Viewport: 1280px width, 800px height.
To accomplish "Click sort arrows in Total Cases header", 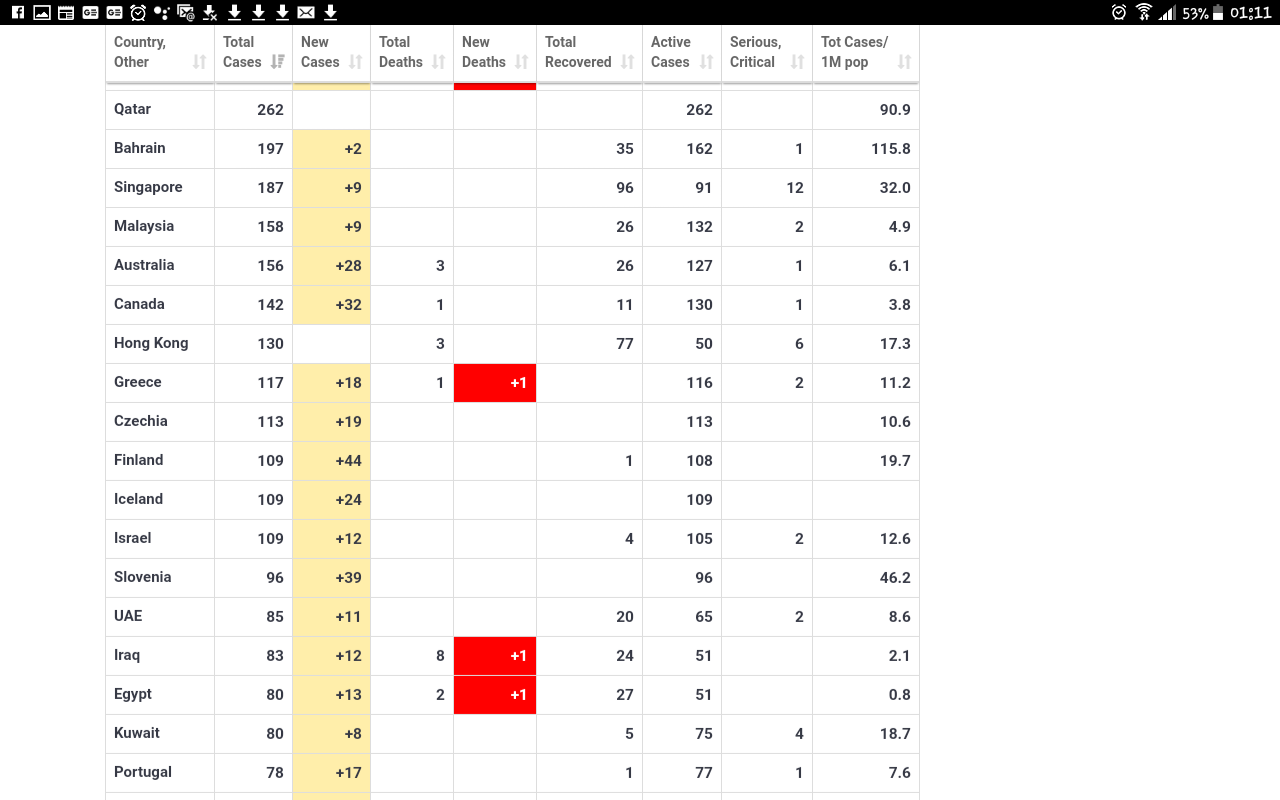I will [x=278, y=62].
